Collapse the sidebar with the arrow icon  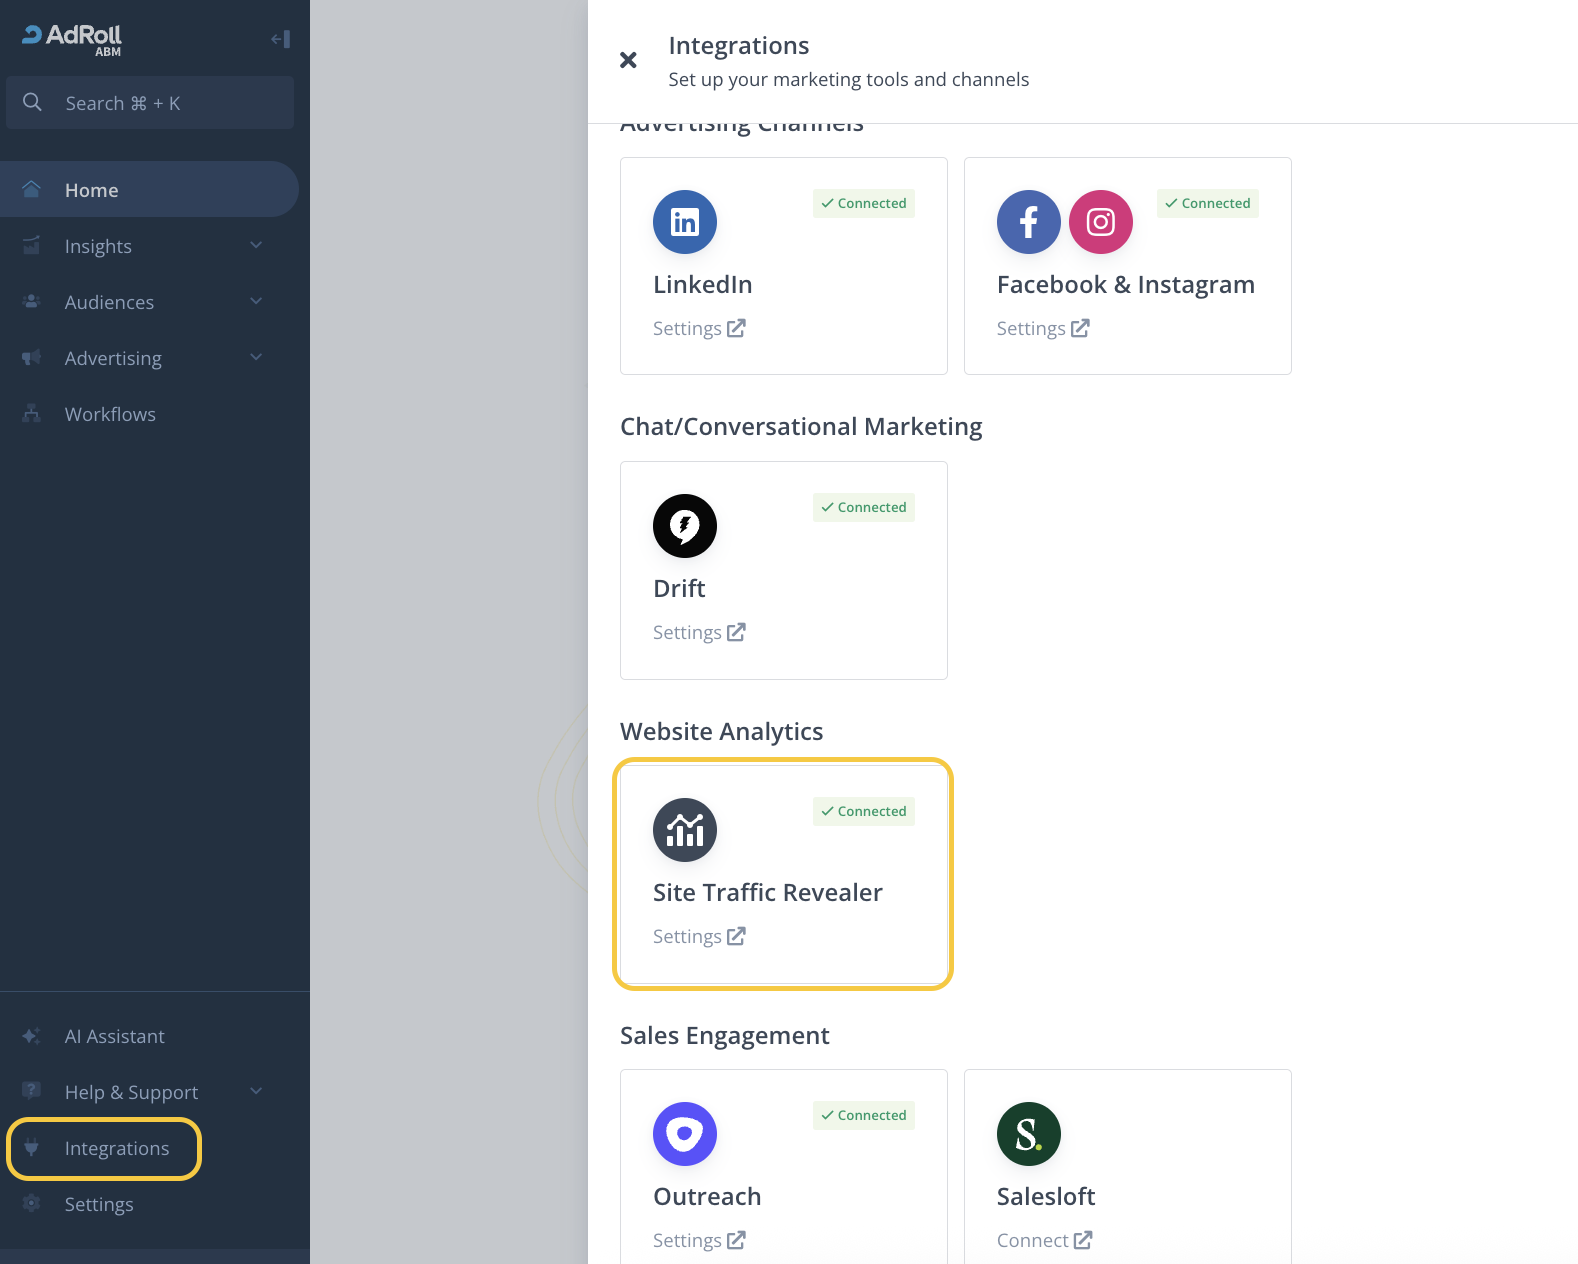tap(280, 39)
